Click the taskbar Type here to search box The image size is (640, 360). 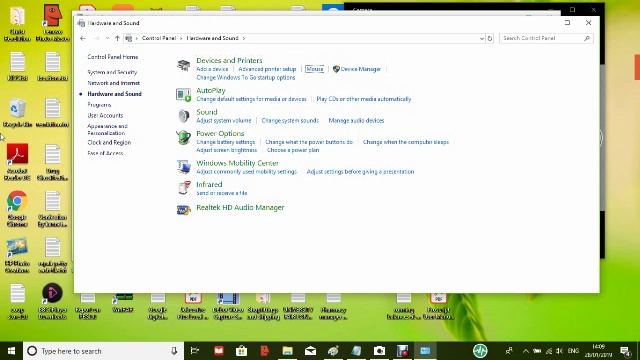click(x=103, y=351)
